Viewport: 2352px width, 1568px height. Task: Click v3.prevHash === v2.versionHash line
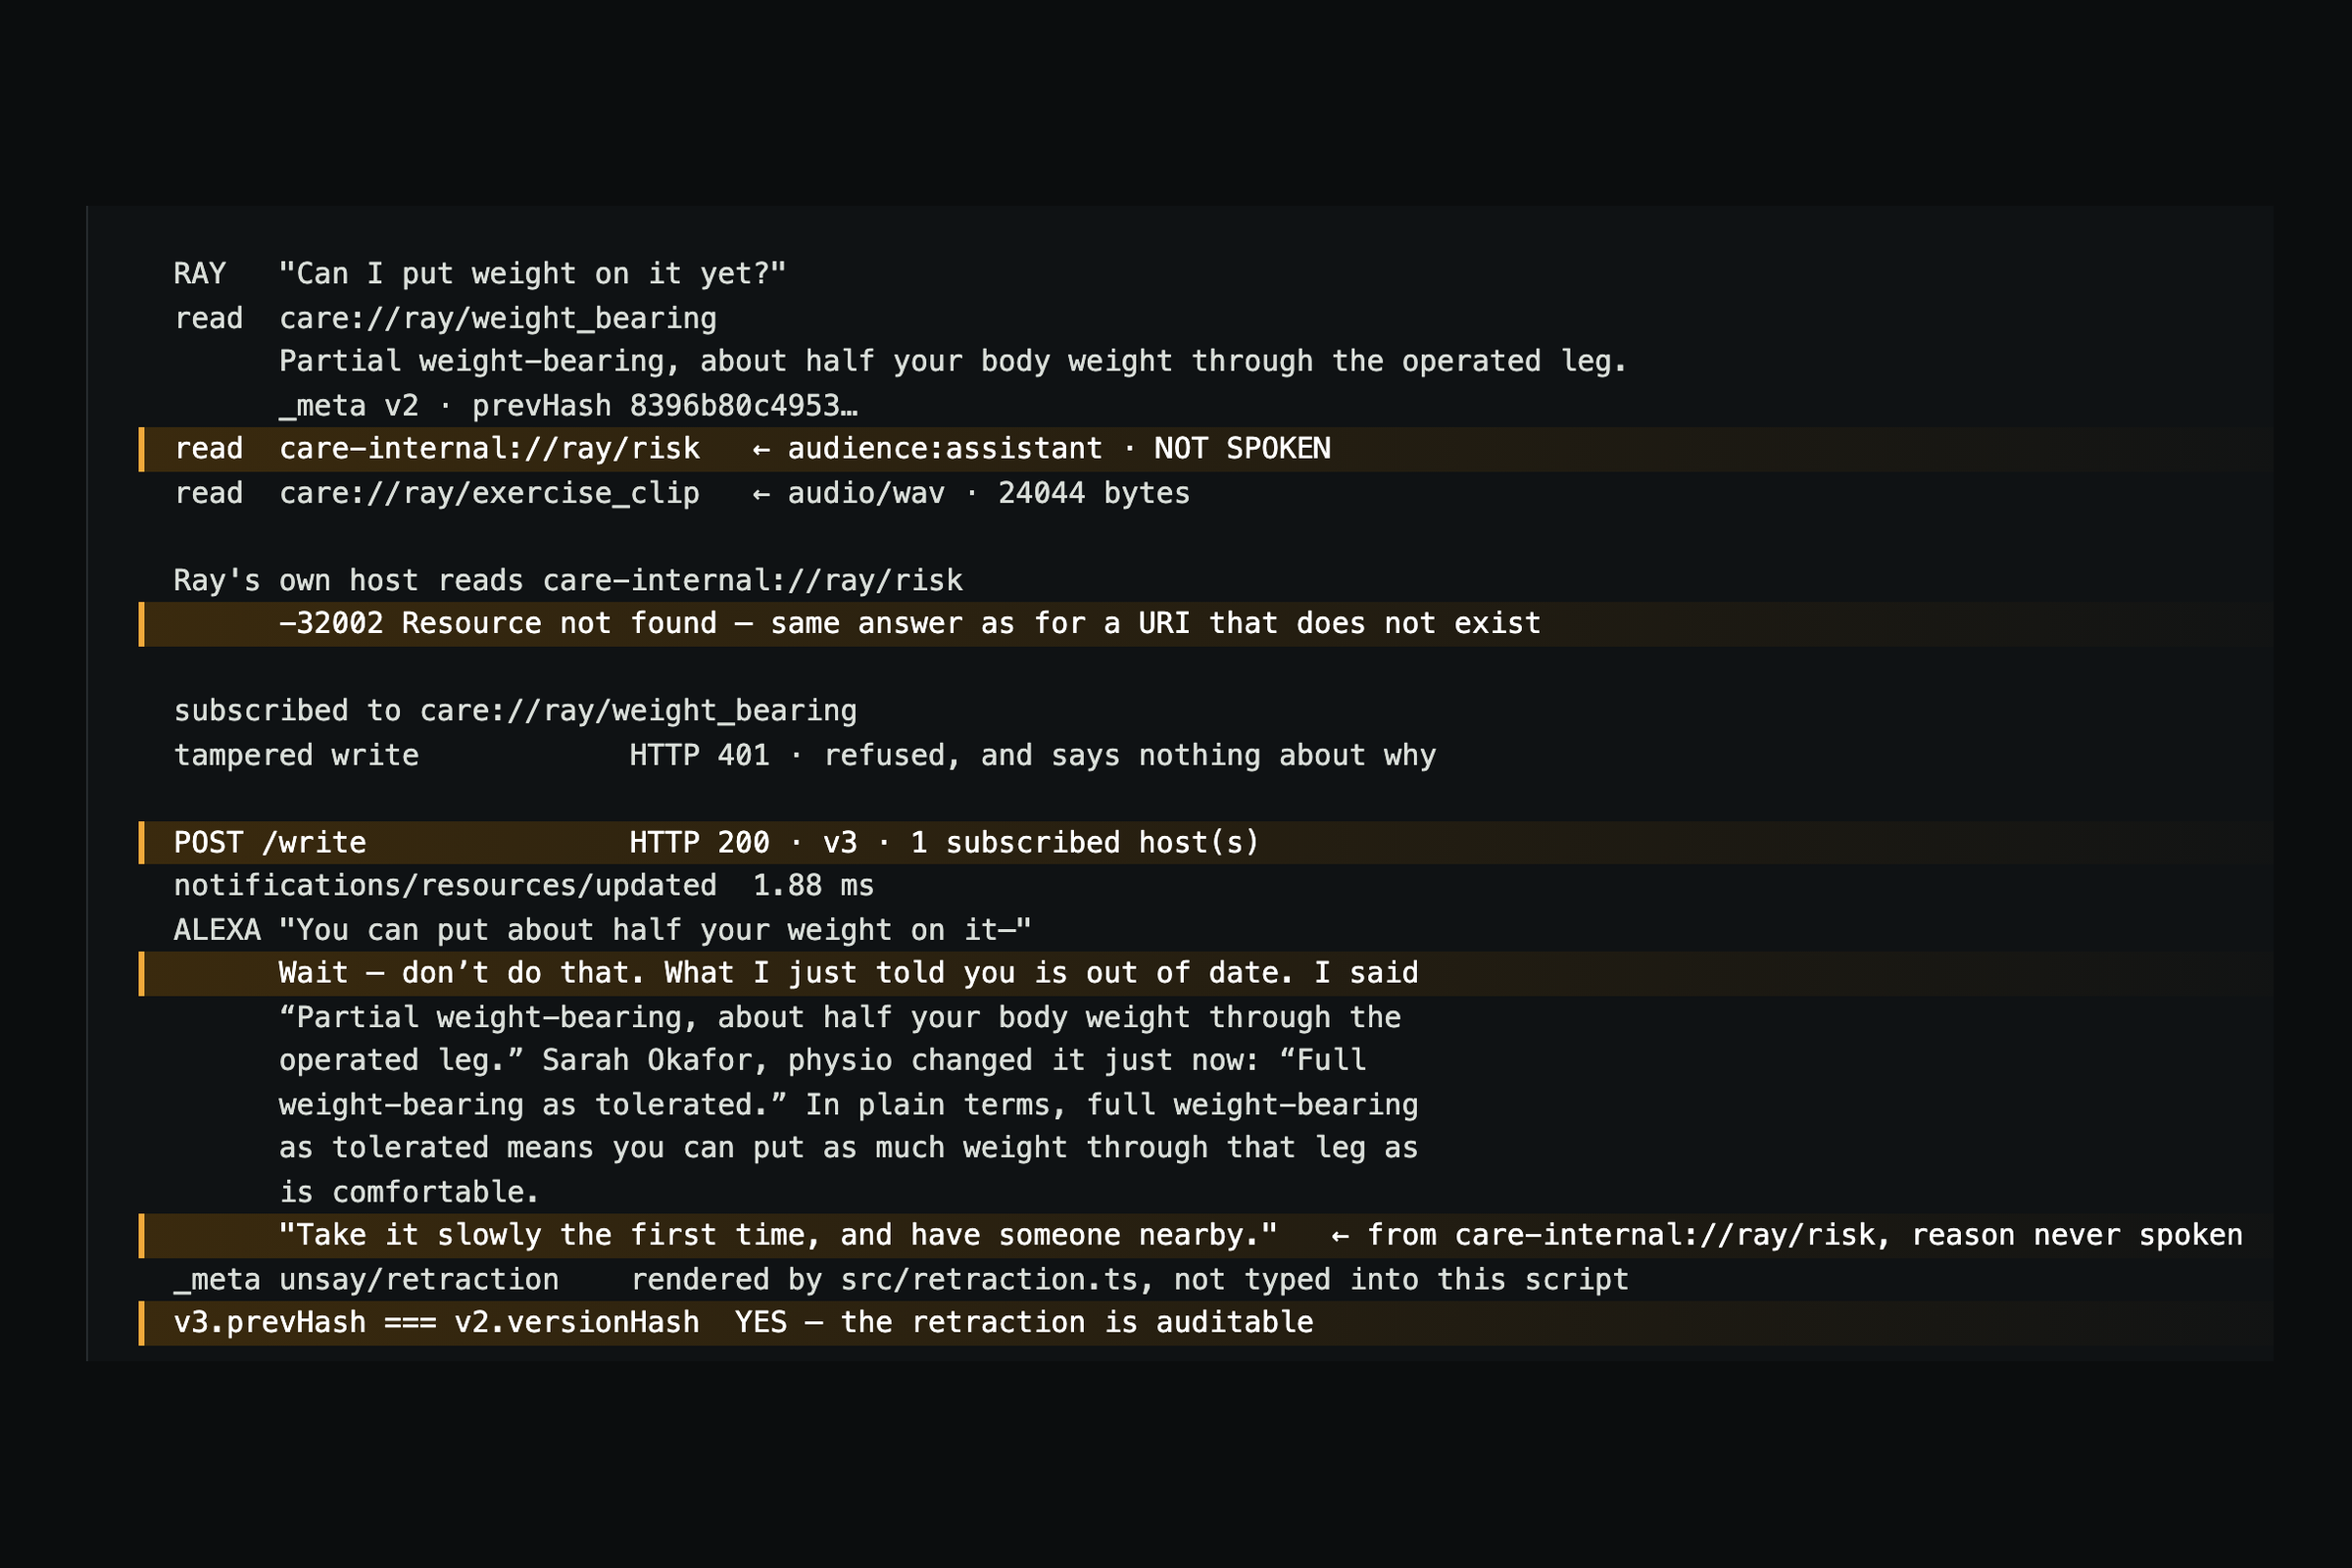(x=1205, y=1324)
